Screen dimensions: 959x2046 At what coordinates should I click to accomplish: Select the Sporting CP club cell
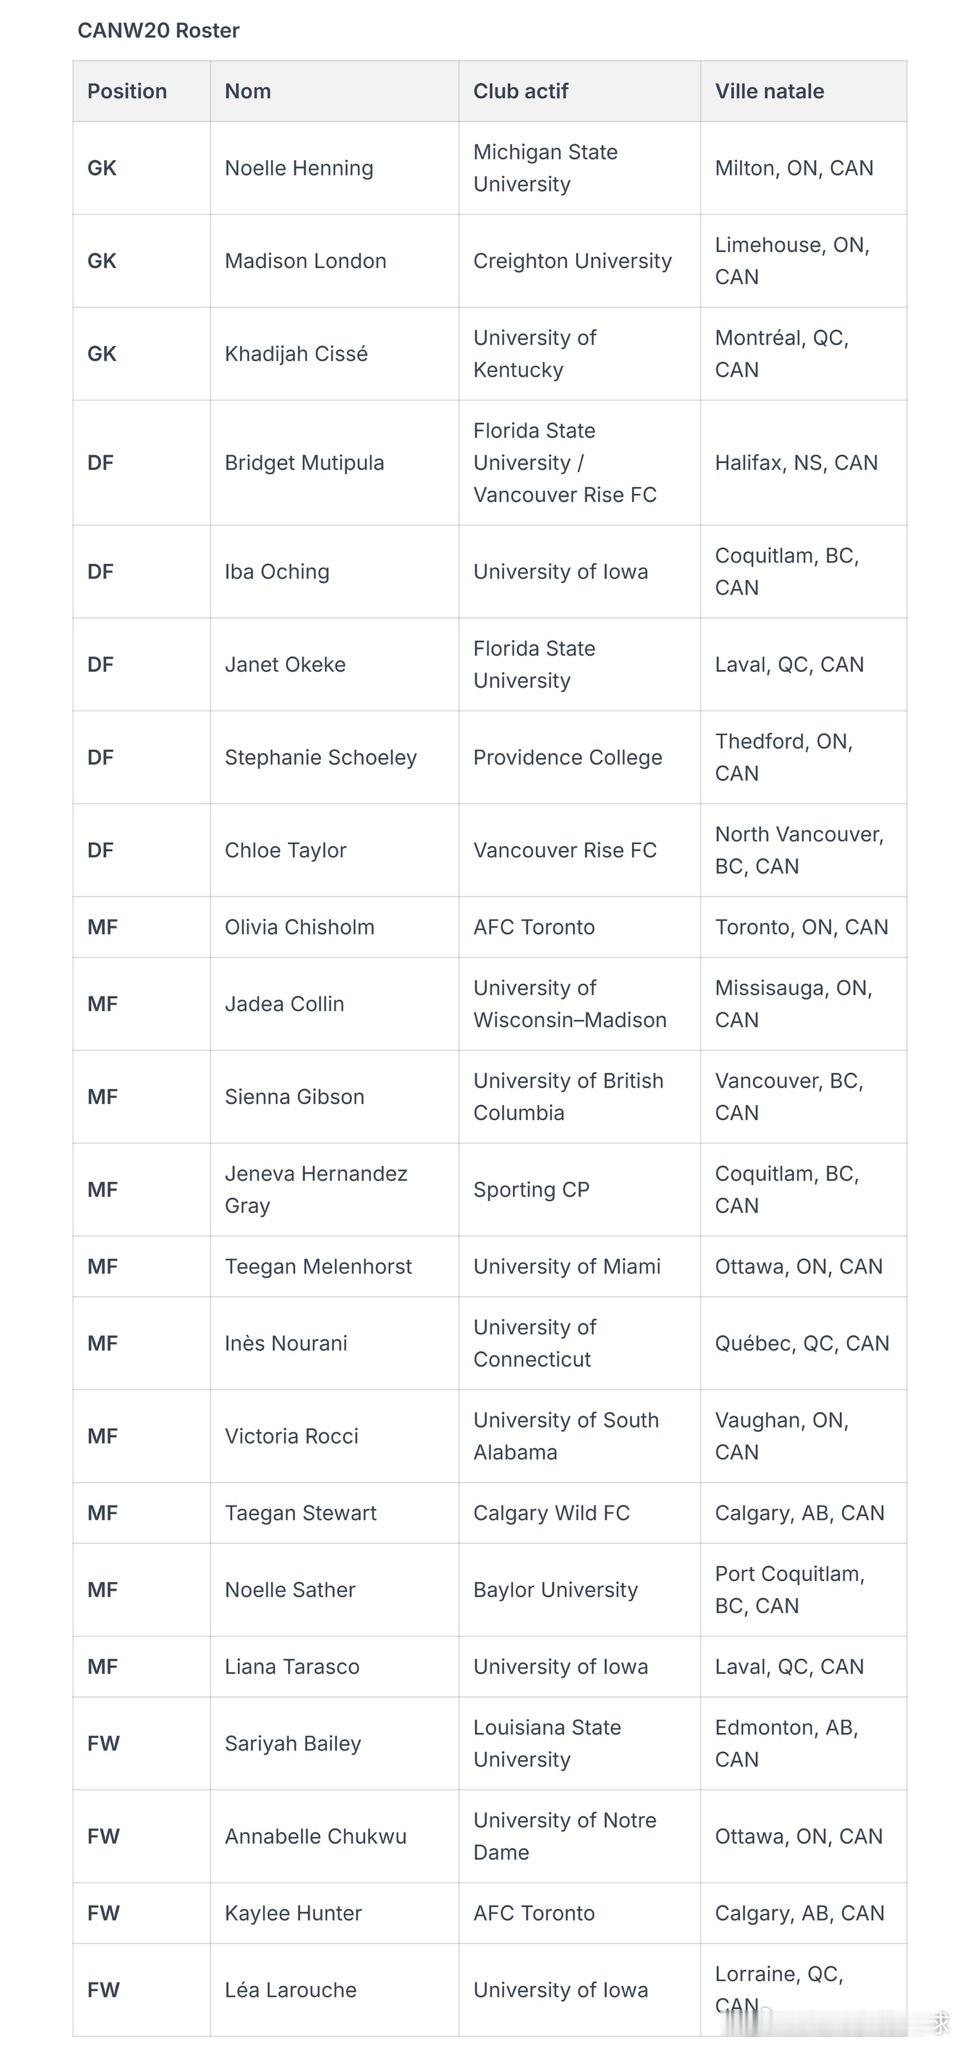(x=579, y=1190)
